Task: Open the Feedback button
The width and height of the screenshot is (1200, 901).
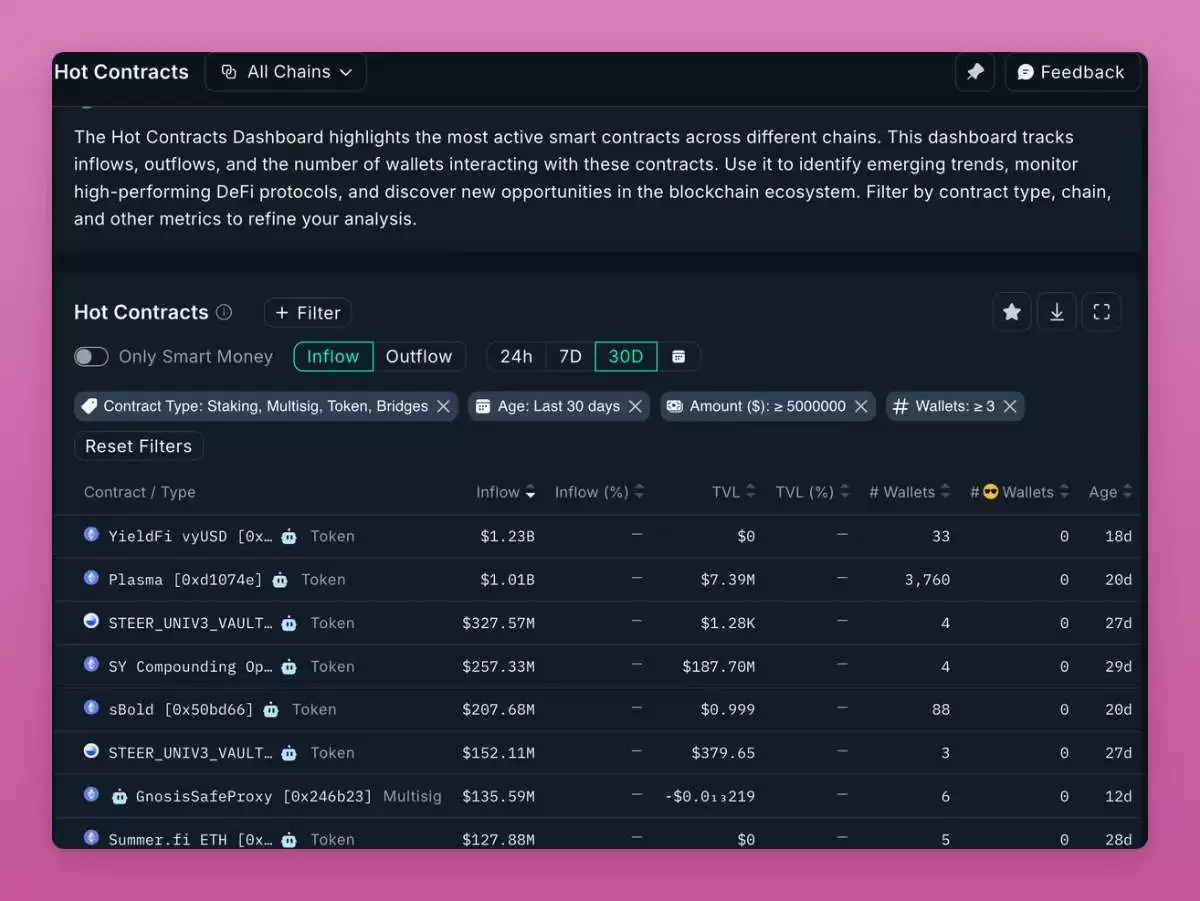Action: pyautogui.click(x=1072, y=72)
